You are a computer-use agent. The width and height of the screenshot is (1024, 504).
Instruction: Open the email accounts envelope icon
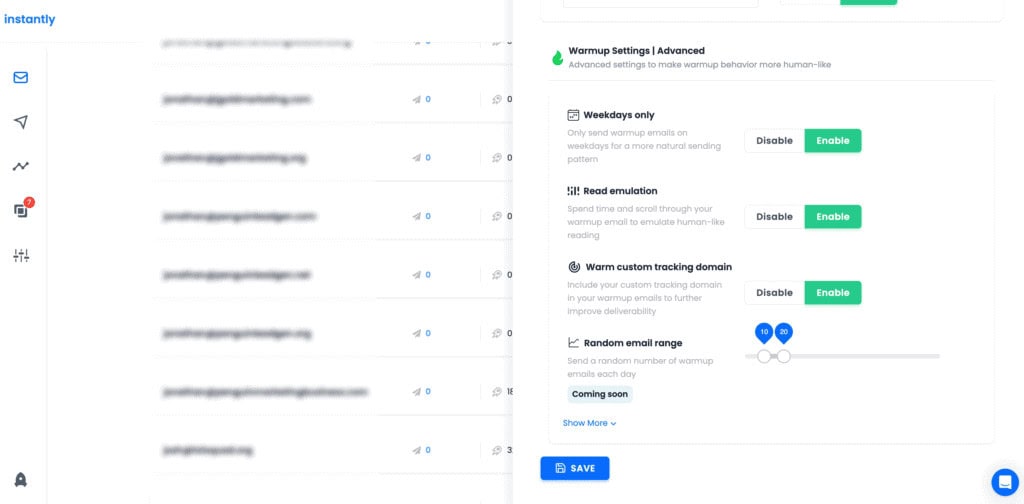click(x=21, y=77)
